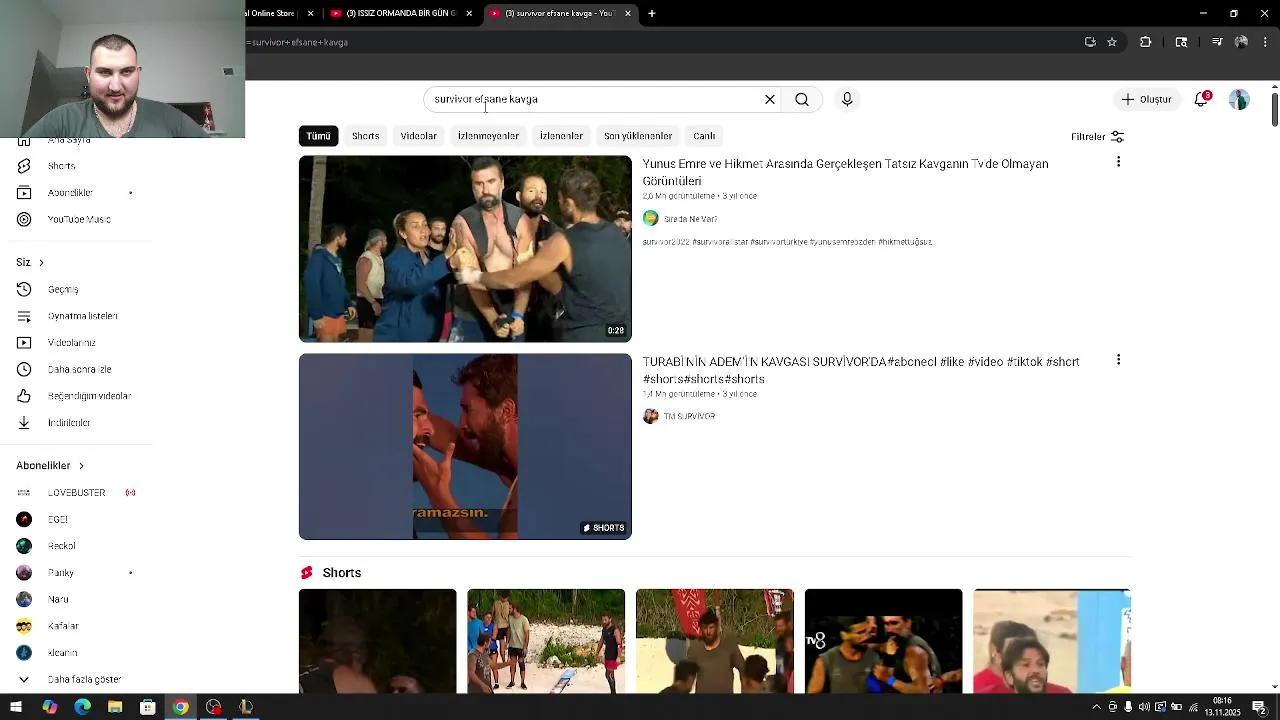Select the Shorts filter chip

[365, 136]
